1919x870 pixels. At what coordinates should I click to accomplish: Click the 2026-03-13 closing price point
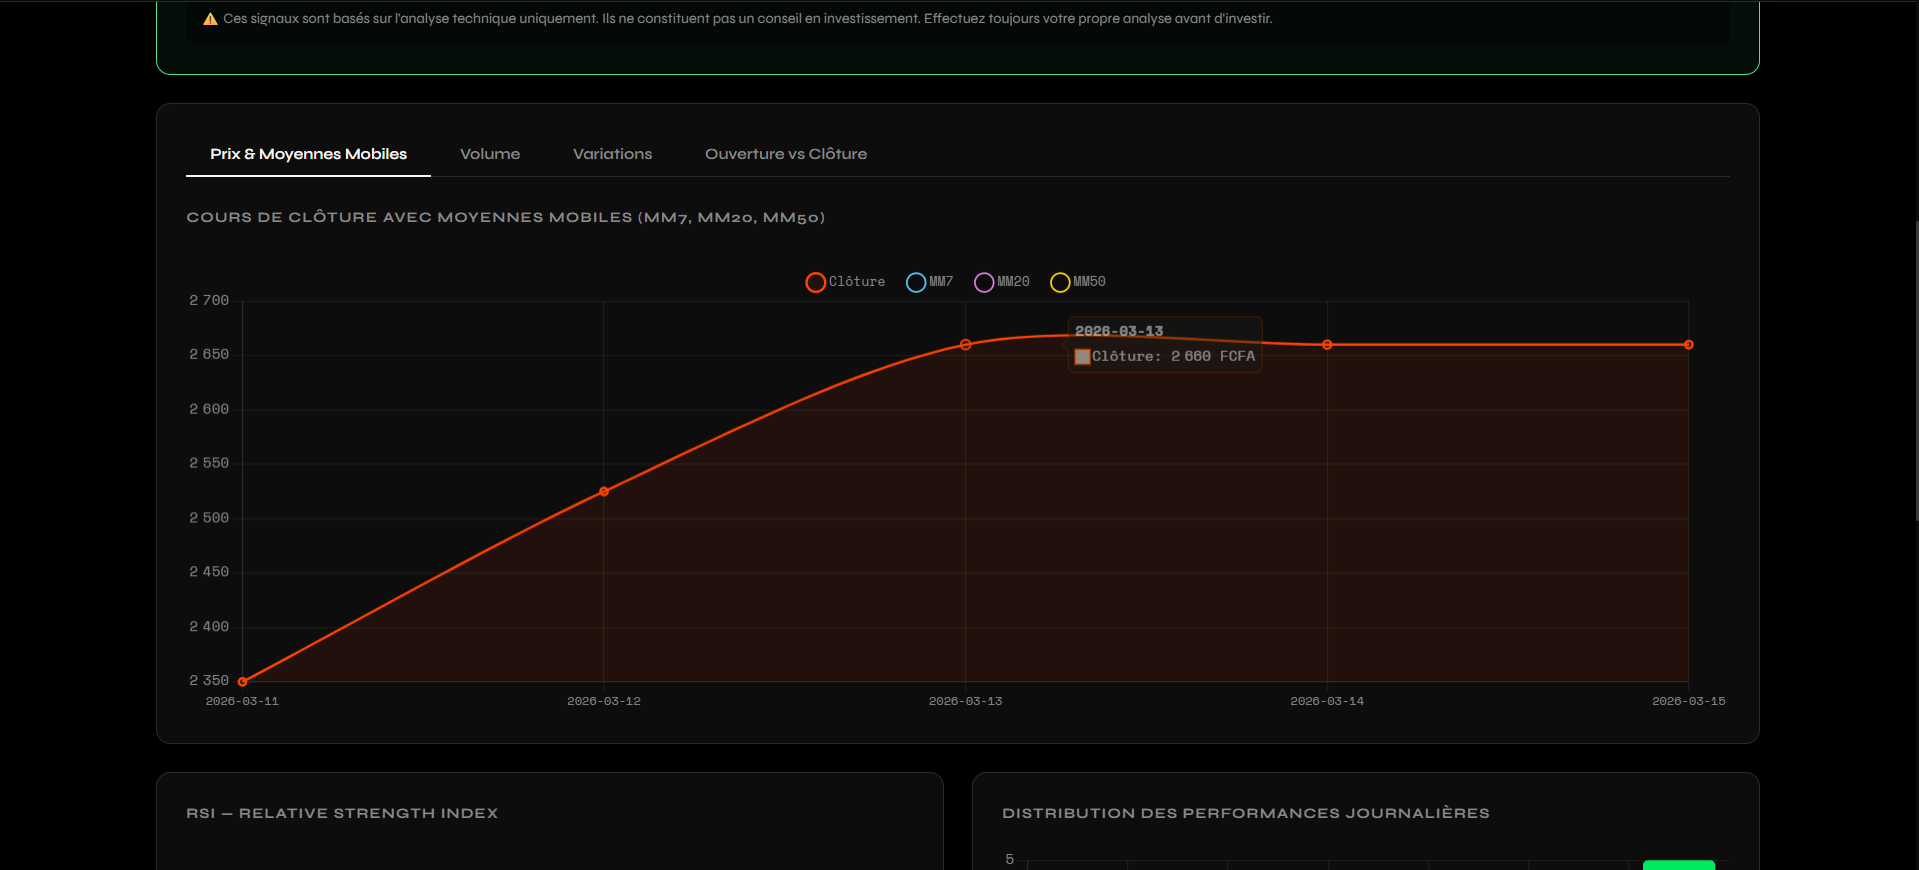965,345
